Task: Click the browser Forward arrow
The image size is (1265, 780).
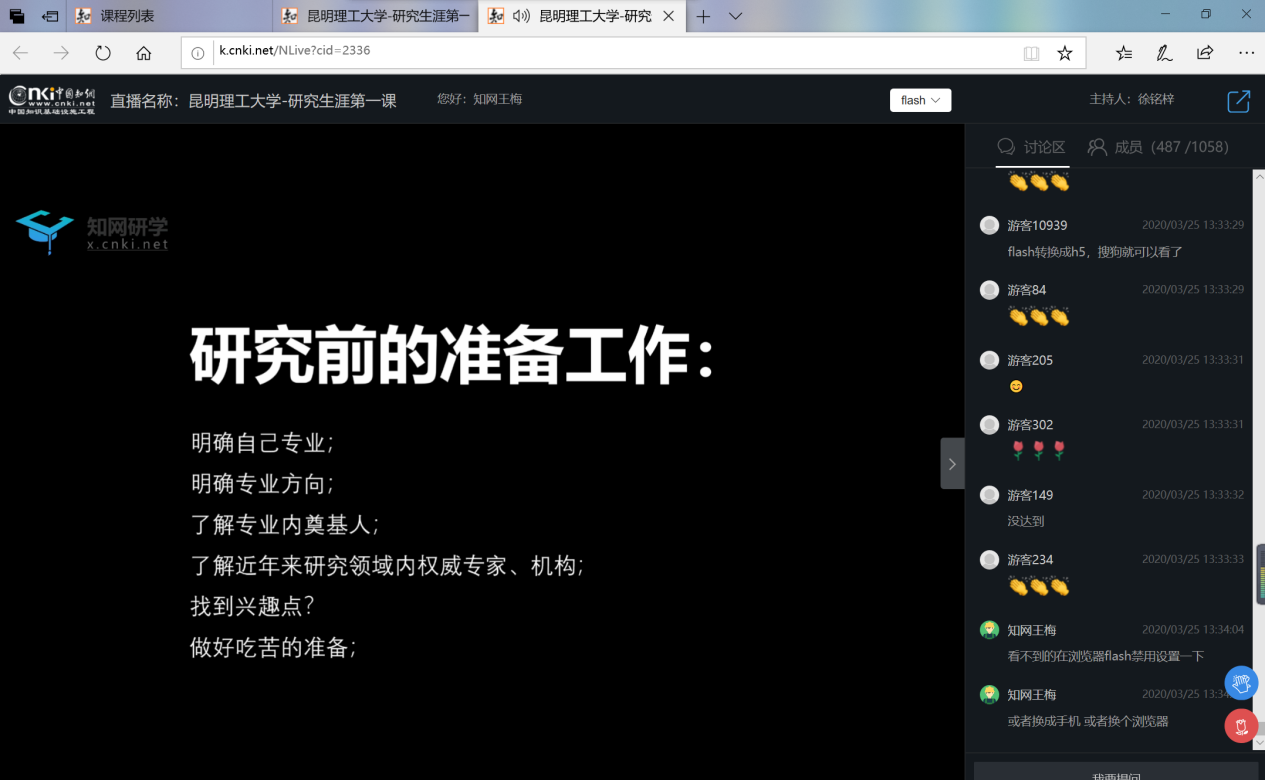Action: point(61,53)
